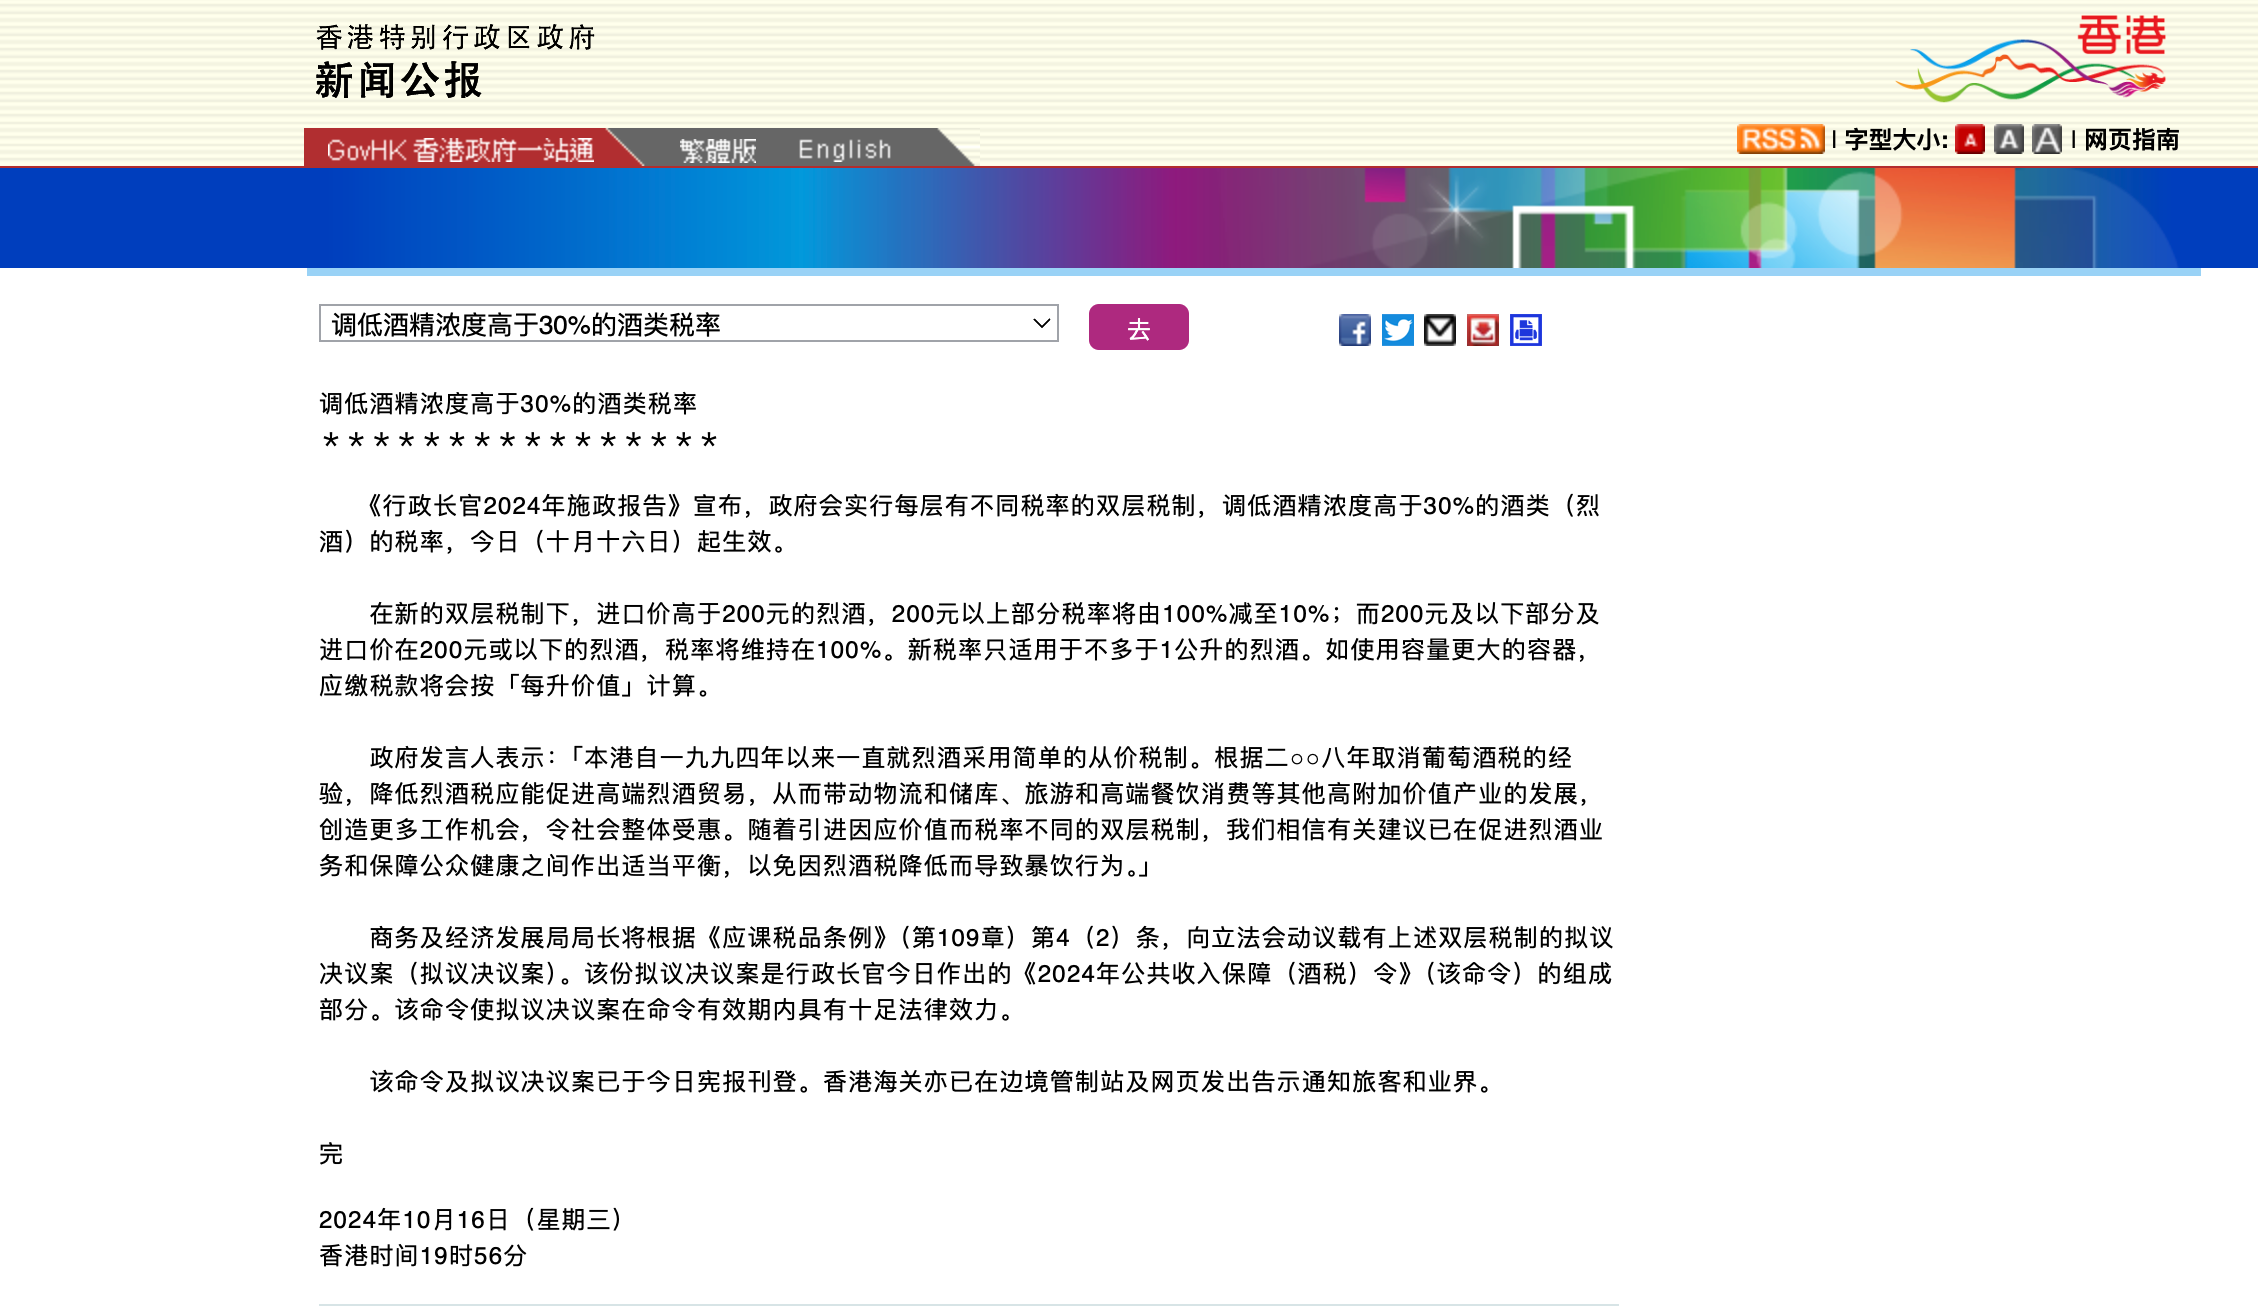Click the red download icon
This screenshot has width=2258, height=1306.
click(x=1483, y=330)
